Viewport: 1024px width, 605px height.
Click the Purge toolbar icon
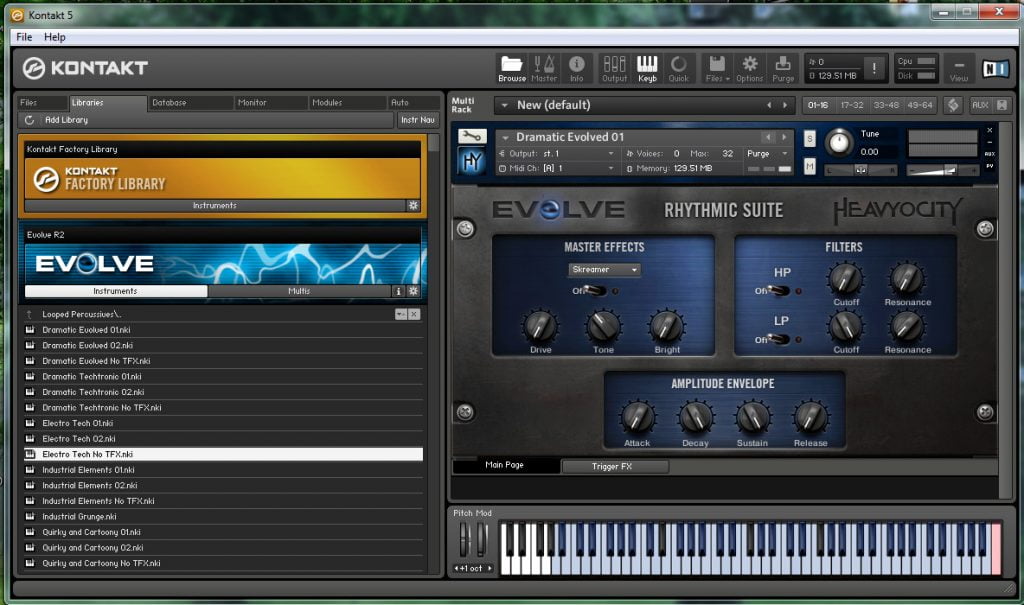[x=782, y=68]
